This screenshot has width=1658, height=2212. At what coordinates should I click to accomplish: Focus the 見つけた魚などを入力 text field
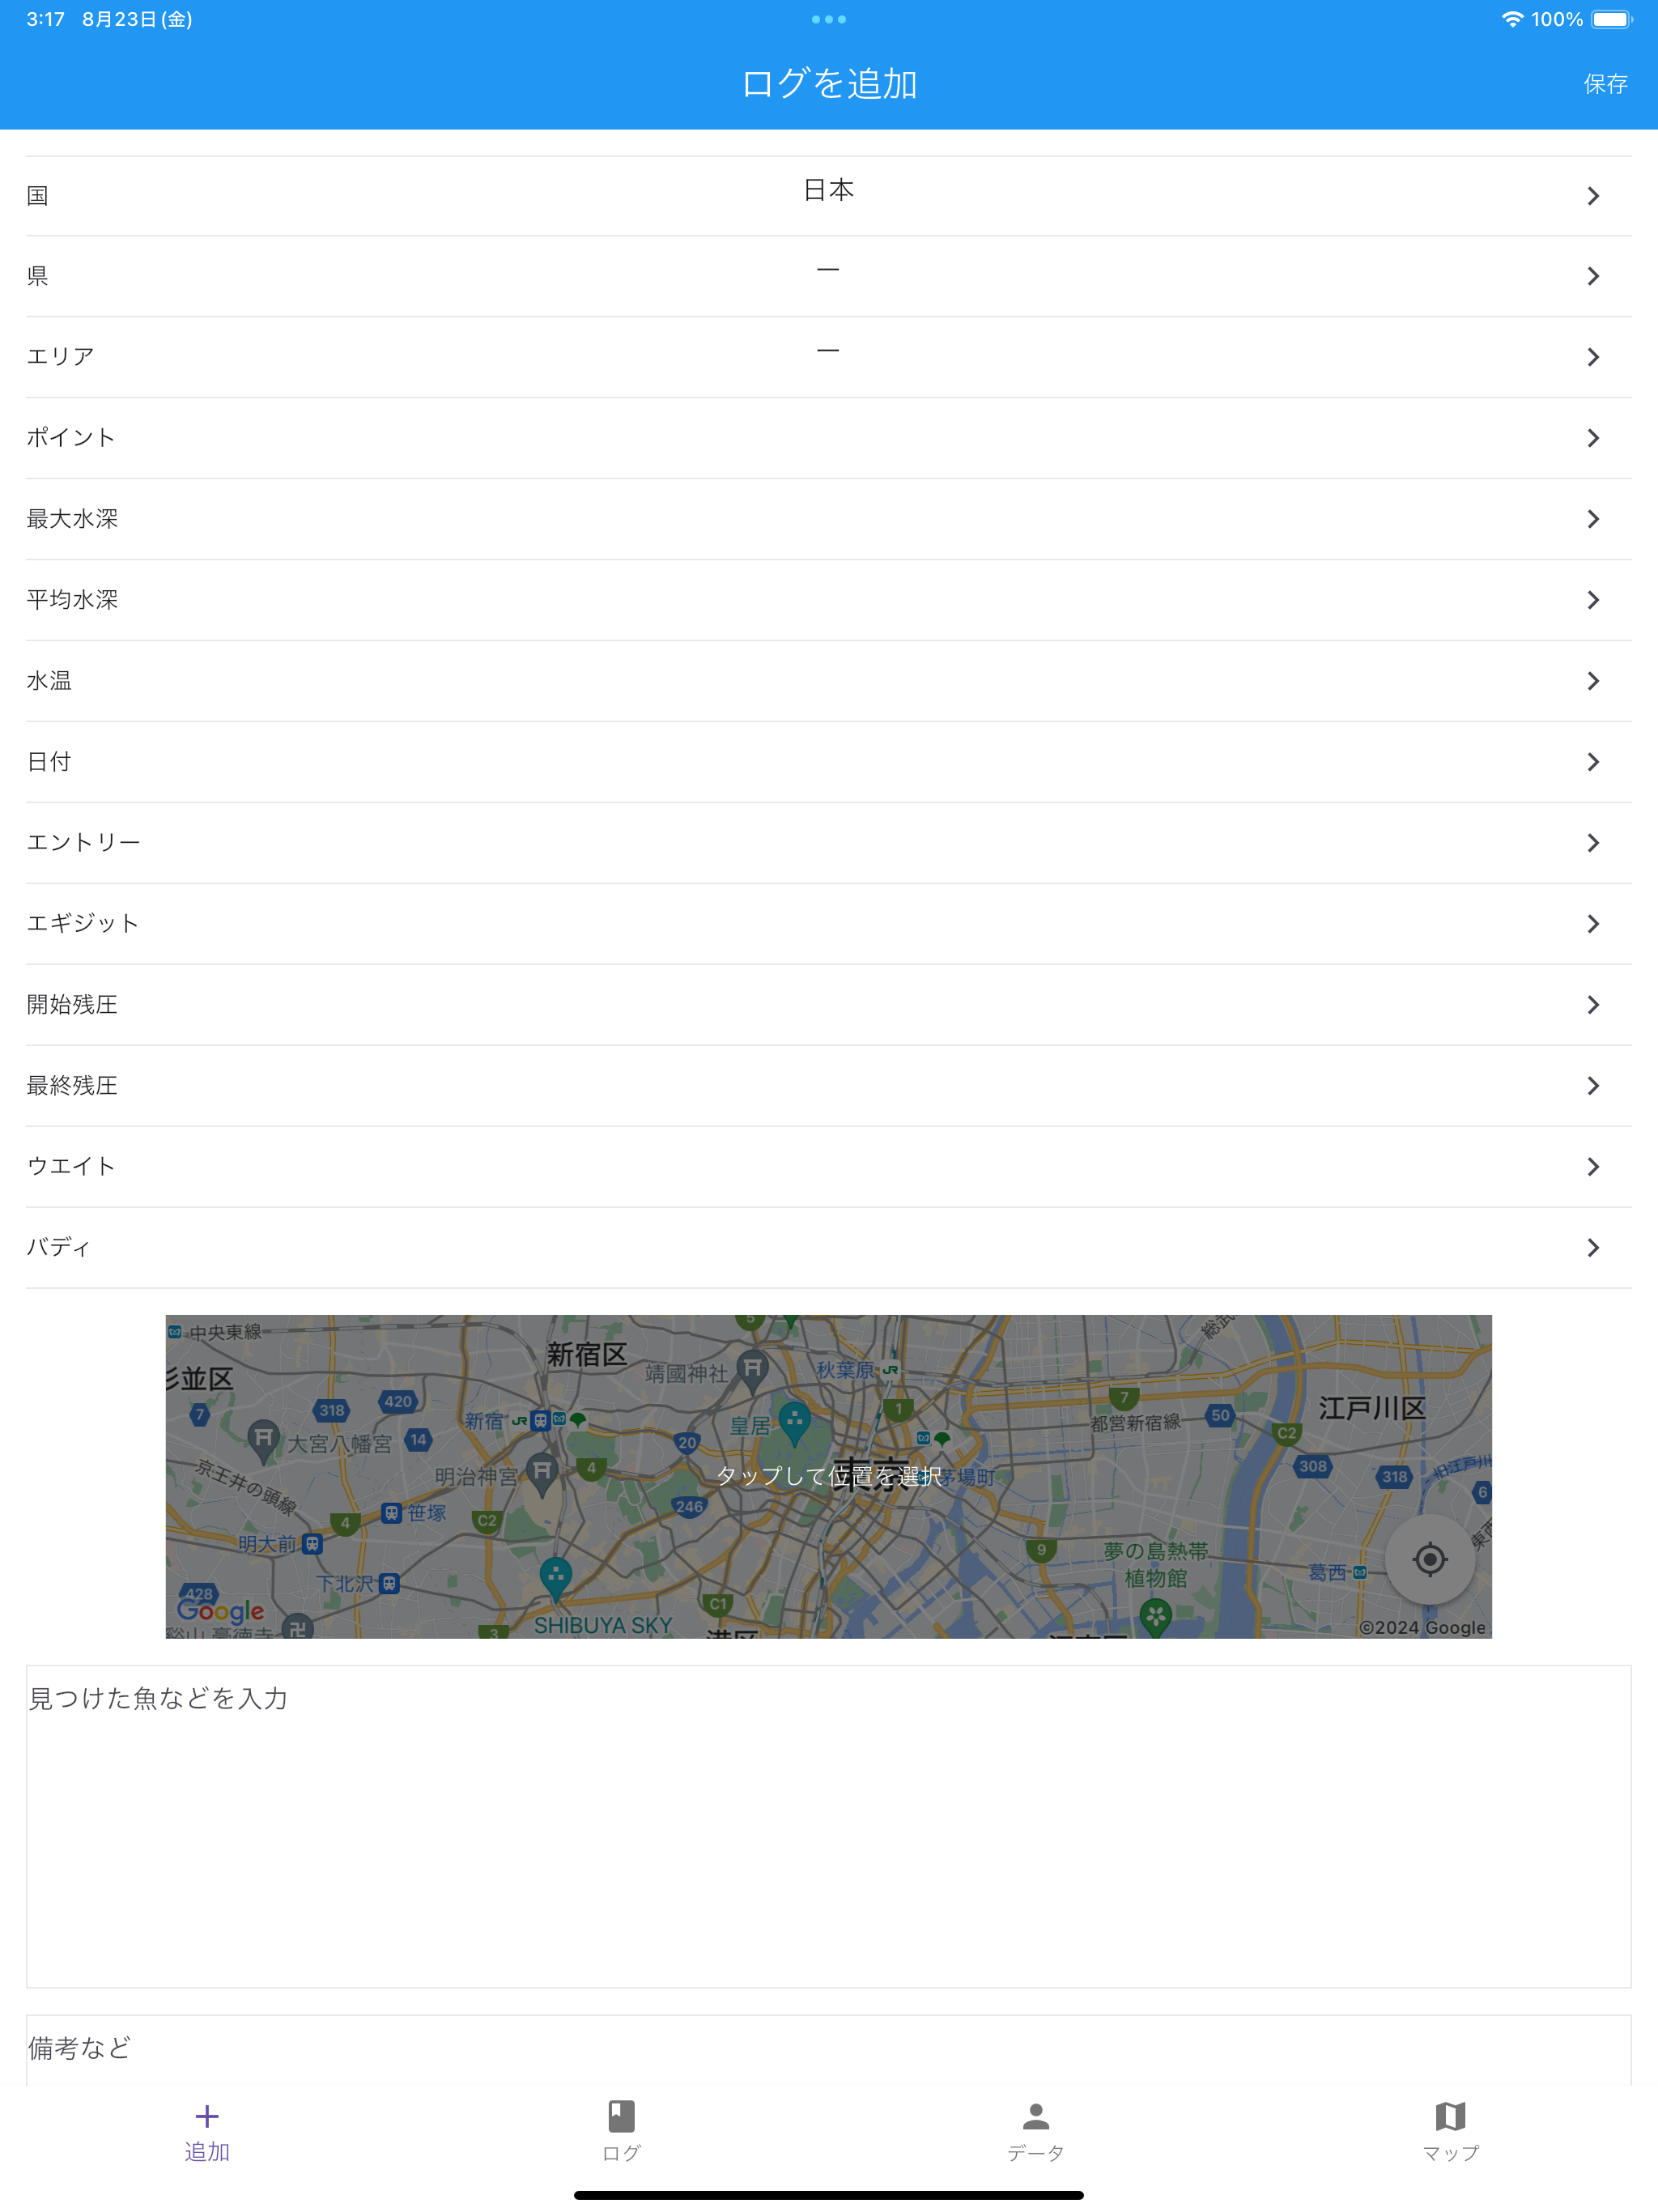[x=828, y=1826]
